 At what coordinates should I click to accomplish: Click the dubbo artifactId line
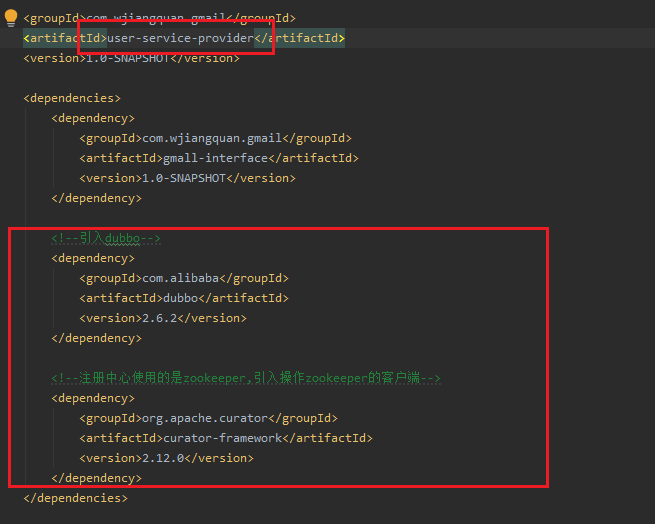(184, 298)
